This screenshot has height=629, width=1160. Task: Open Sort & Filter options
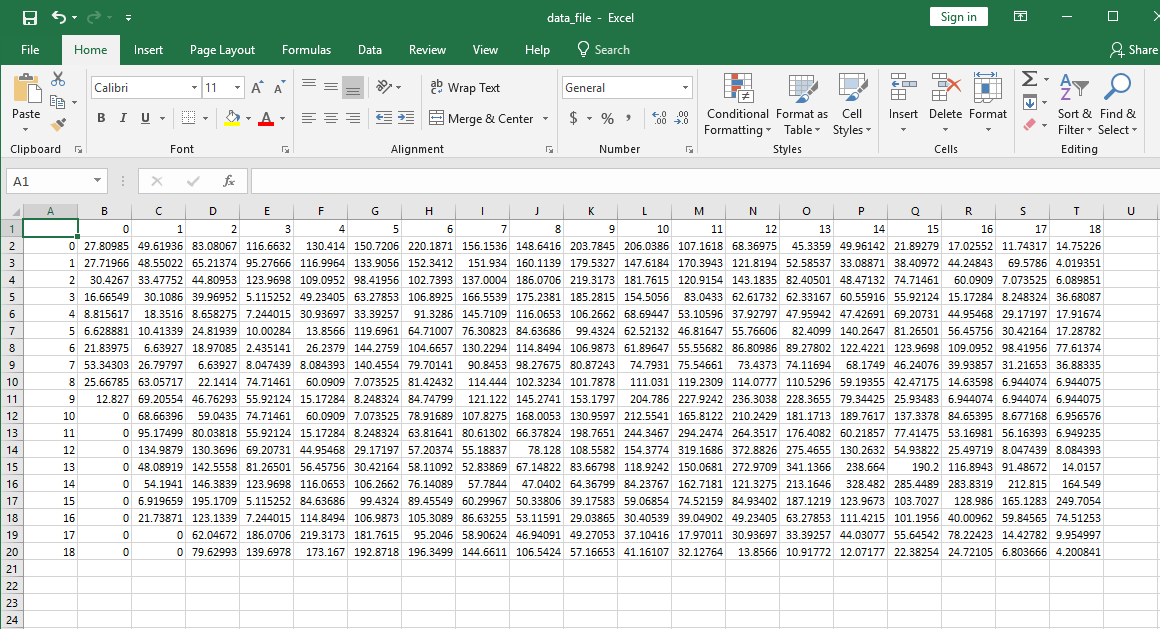click(1075, 104)
